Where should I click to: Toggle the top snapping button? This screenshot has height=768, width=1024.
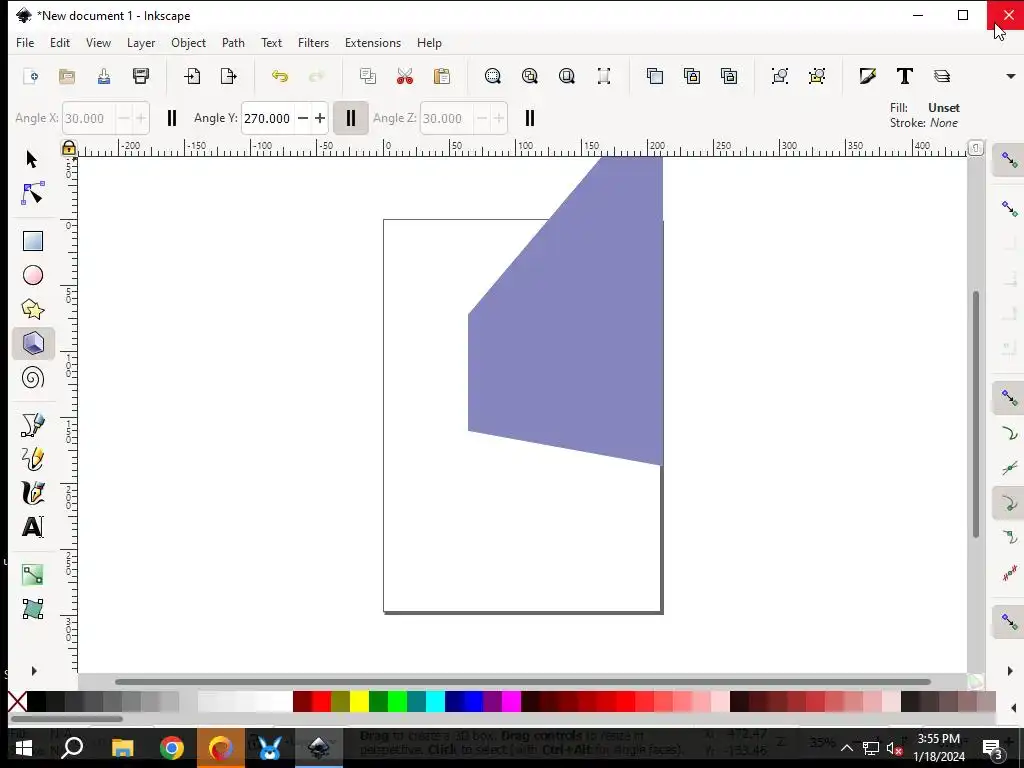pyautogui.click(x=1010, y=160)
